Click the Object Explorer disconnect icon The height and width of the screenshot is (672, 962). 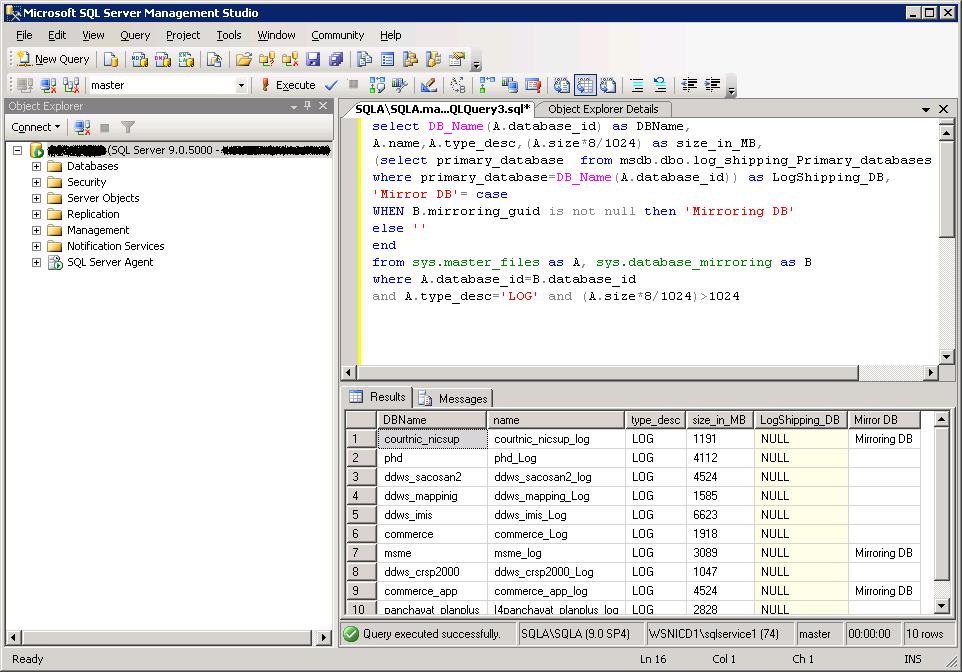point(82,127)
